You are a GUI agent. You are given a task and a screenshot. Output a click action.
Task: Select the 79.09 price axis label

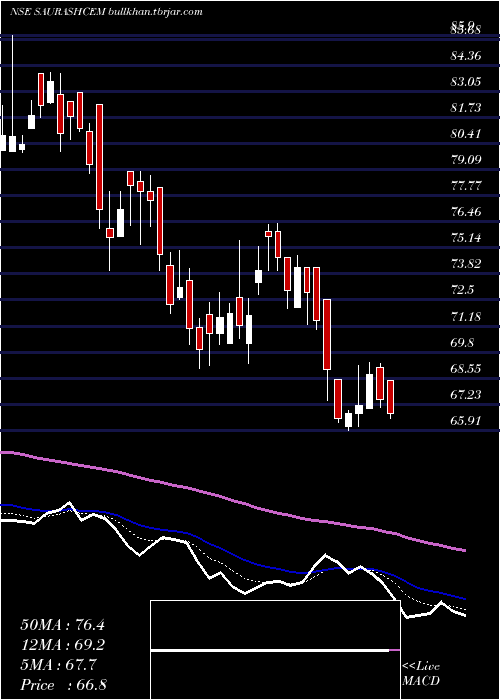click(x=465, y=159)
